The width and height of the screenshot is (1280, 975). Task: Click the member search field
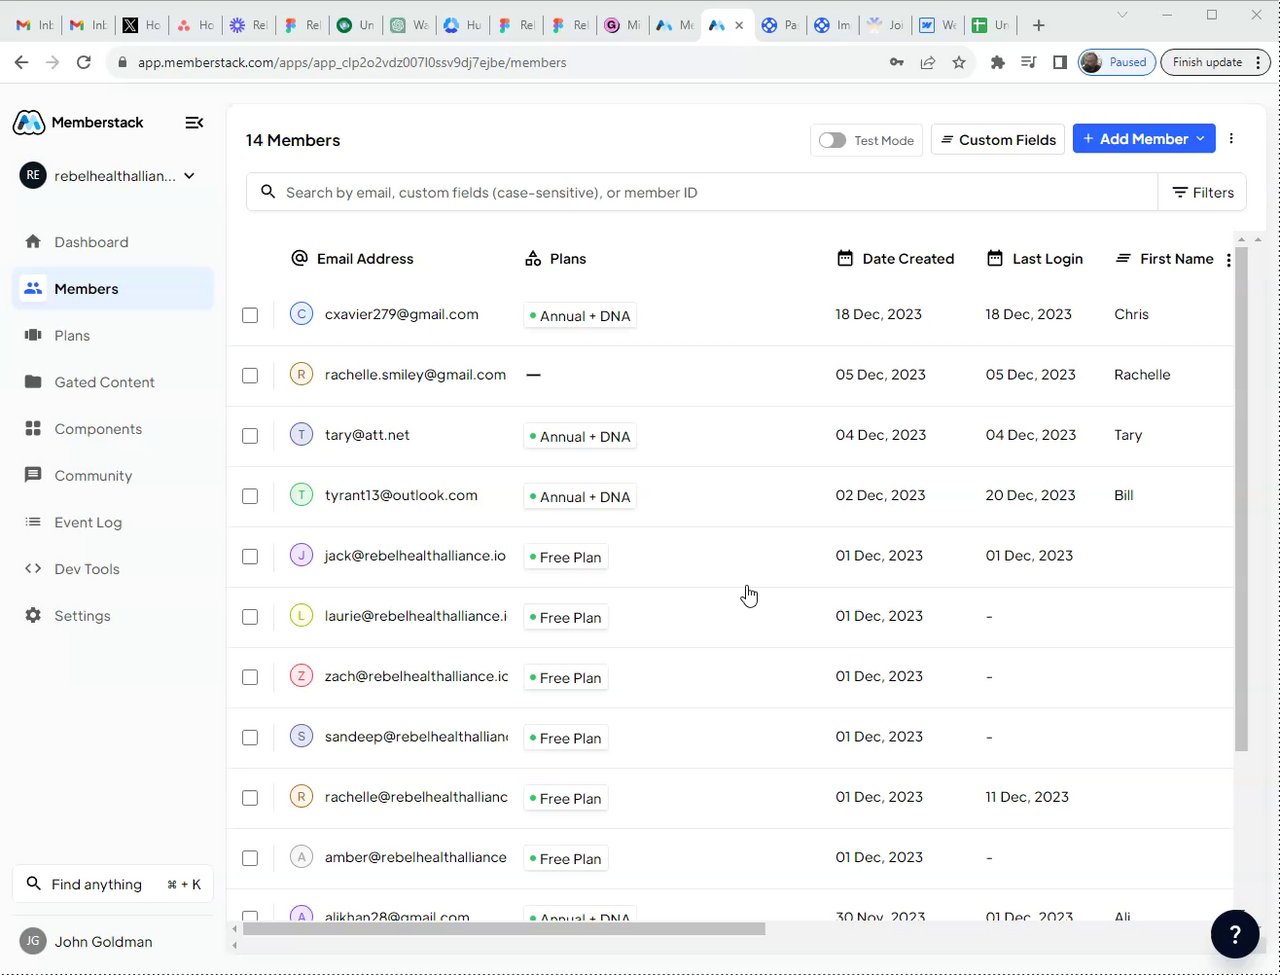(x=700, y=192)
